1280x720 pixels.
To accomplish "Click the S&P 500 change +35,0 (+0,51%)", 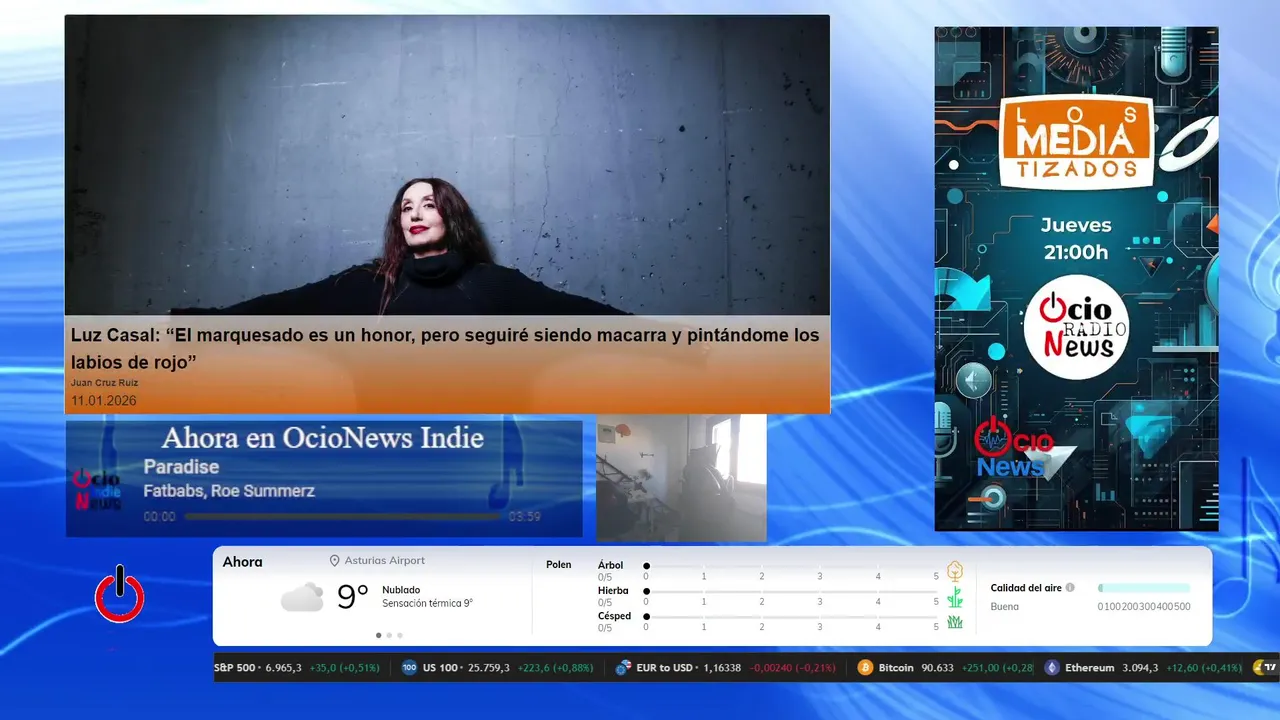I will pyautogui.click(x=344, y=668).
